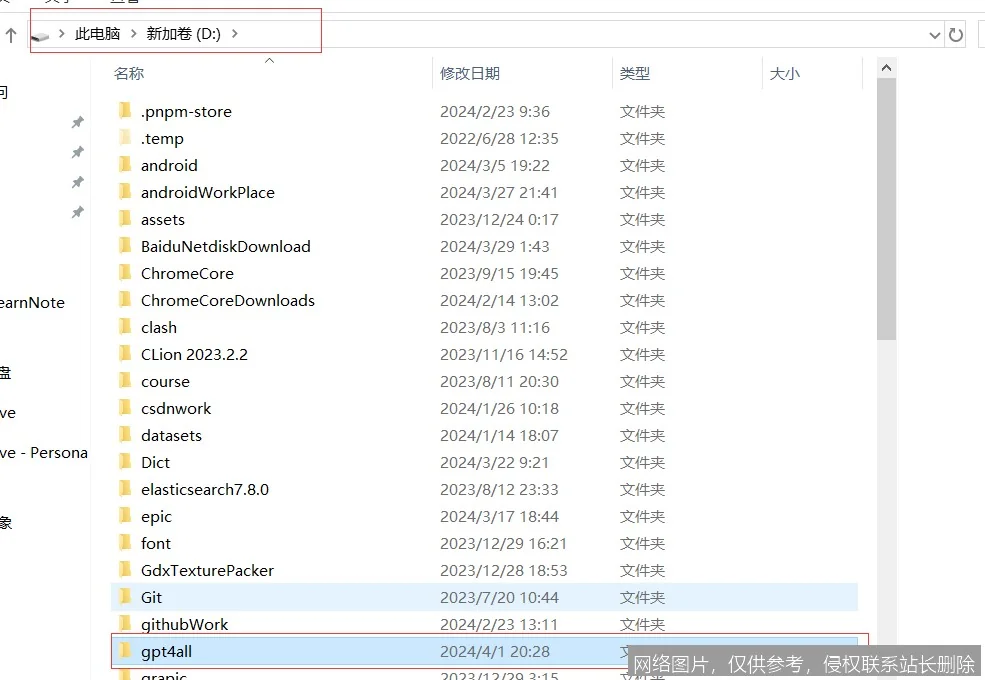Sort files by 名称 column header
Image resolution: width=985 pixels, height=680 pixels.
[x=129, y=73]
